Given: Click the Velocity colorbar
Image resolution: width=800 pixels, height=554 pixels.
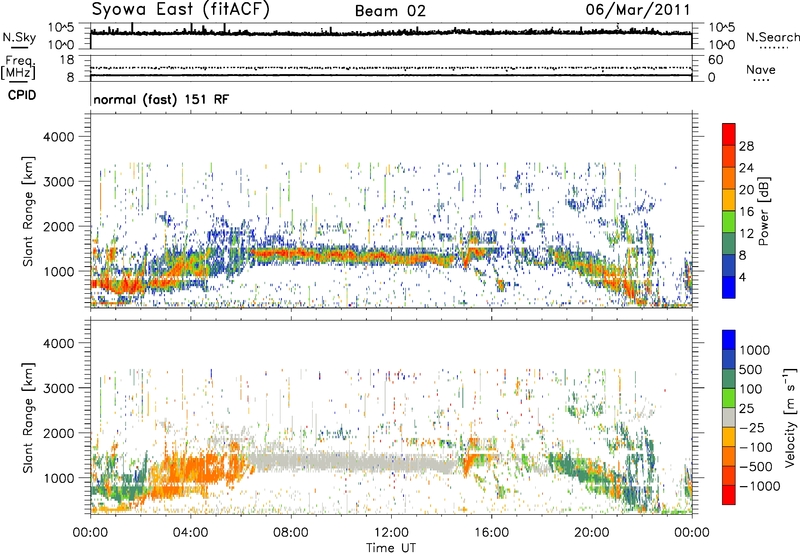Looking at the screenshot, I should [729, 417].
